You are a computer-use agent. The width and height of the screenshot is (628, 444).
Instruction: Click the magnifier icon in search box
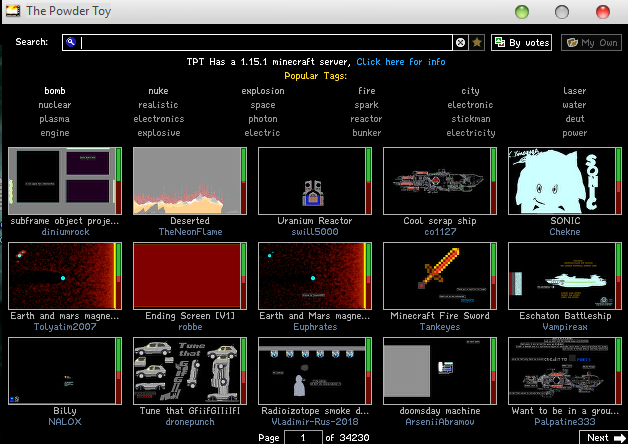coord(71,42)
